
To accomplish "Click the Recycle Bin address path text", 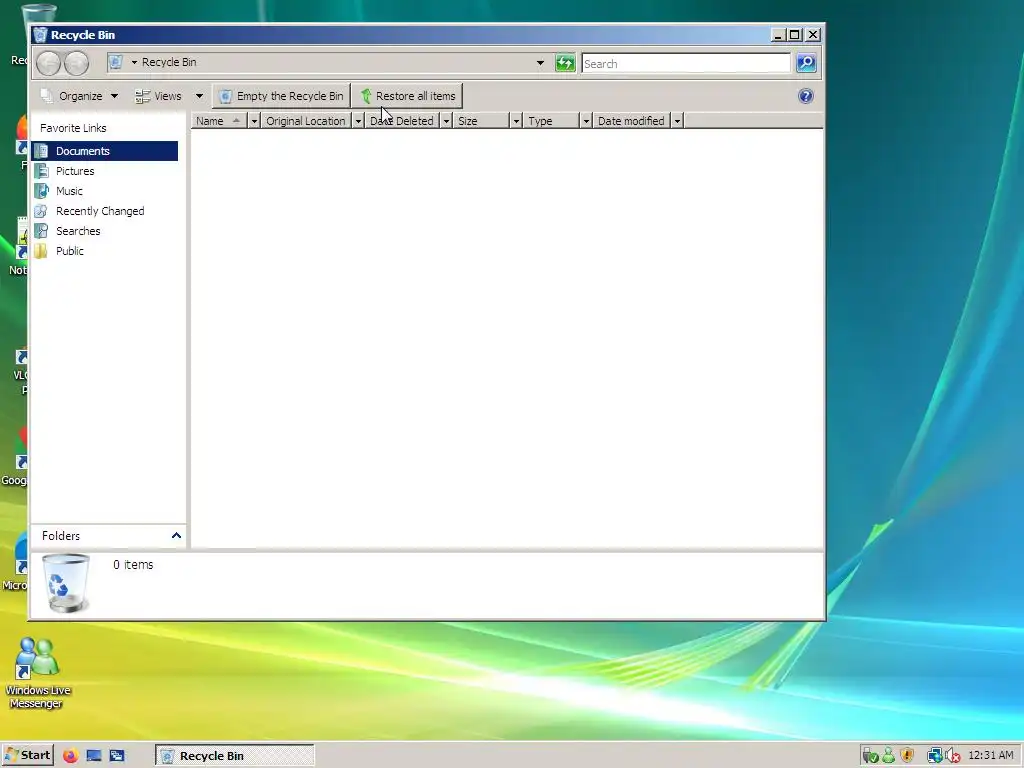I will pyautogui.click(x=169, y=62).
